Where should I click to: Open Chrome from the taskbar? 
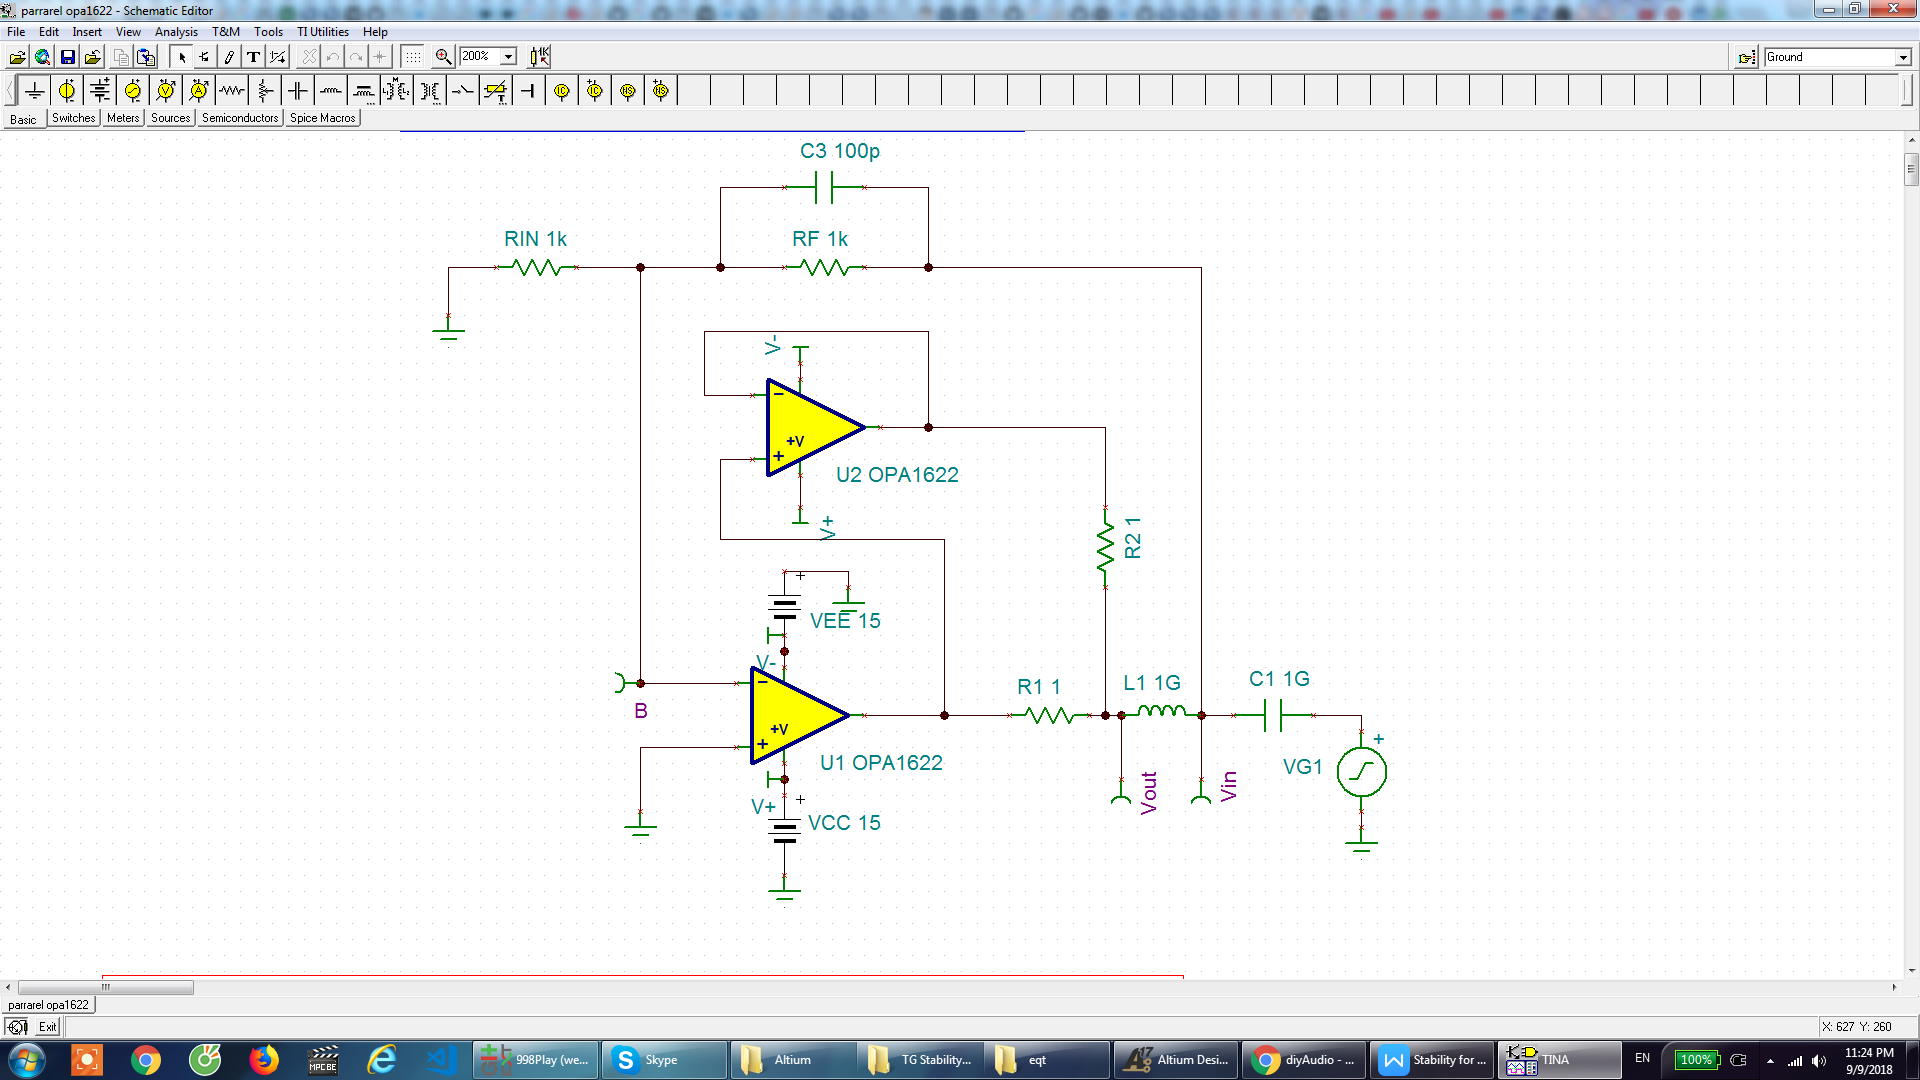[x=146, y=1060]
